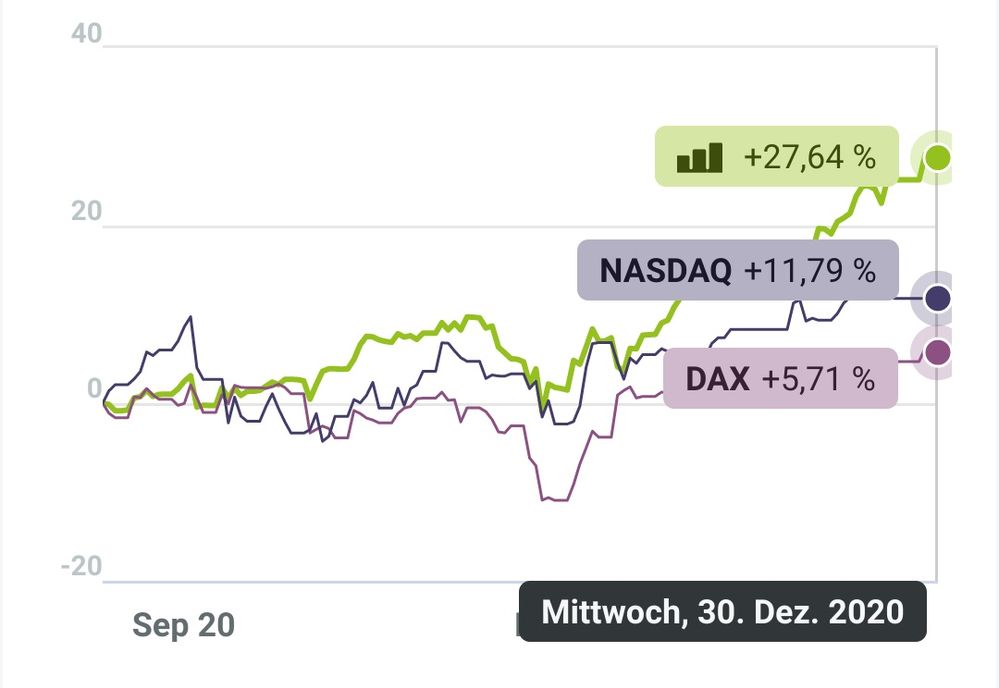The width and height of the screenshot is (999, 688).
Task: Click the early peak of the NASDAQ line
Action: point(190,317)
